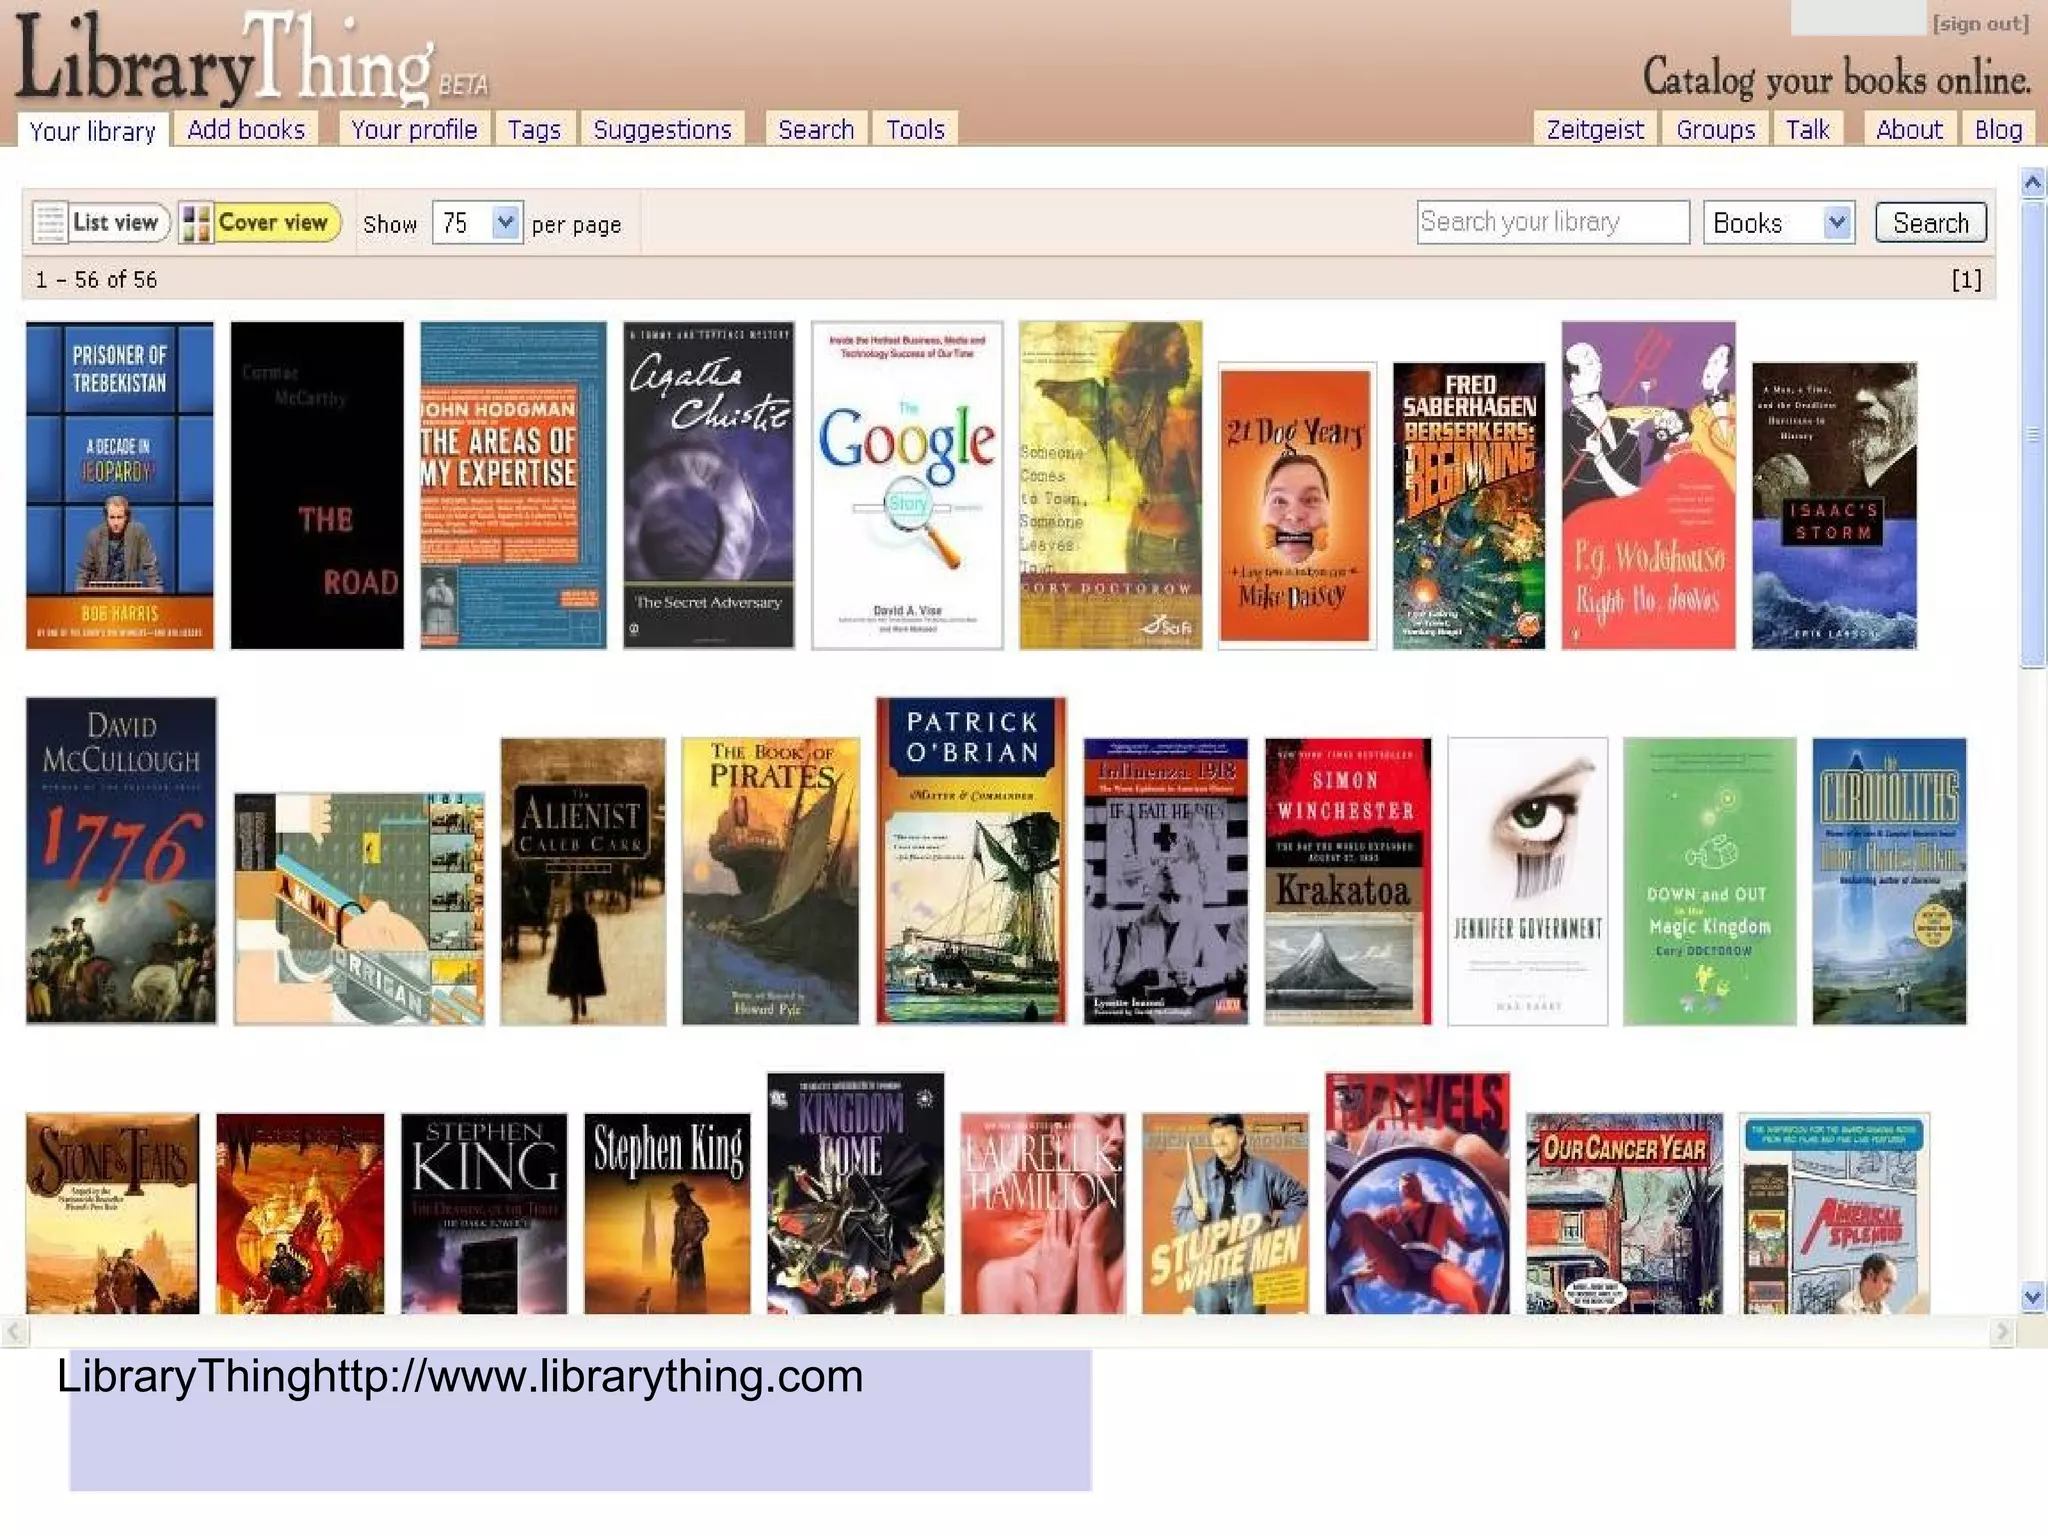Open the Search tab in navigation
2048x1536 pixels.
816,130
